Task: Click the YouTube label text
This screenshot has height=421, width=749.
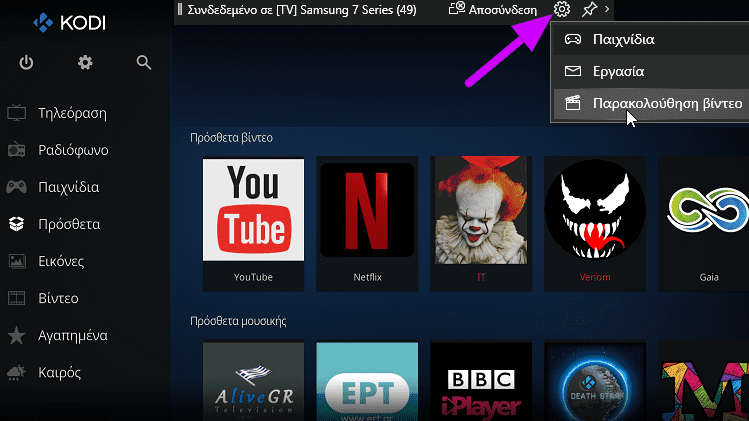Action: pyautogui.click(x=253, y=277)
